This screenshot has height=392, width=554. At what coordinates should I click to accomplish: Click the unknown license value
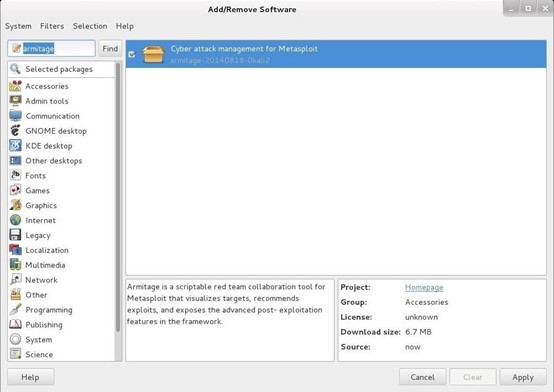click(x=421, y=317)
